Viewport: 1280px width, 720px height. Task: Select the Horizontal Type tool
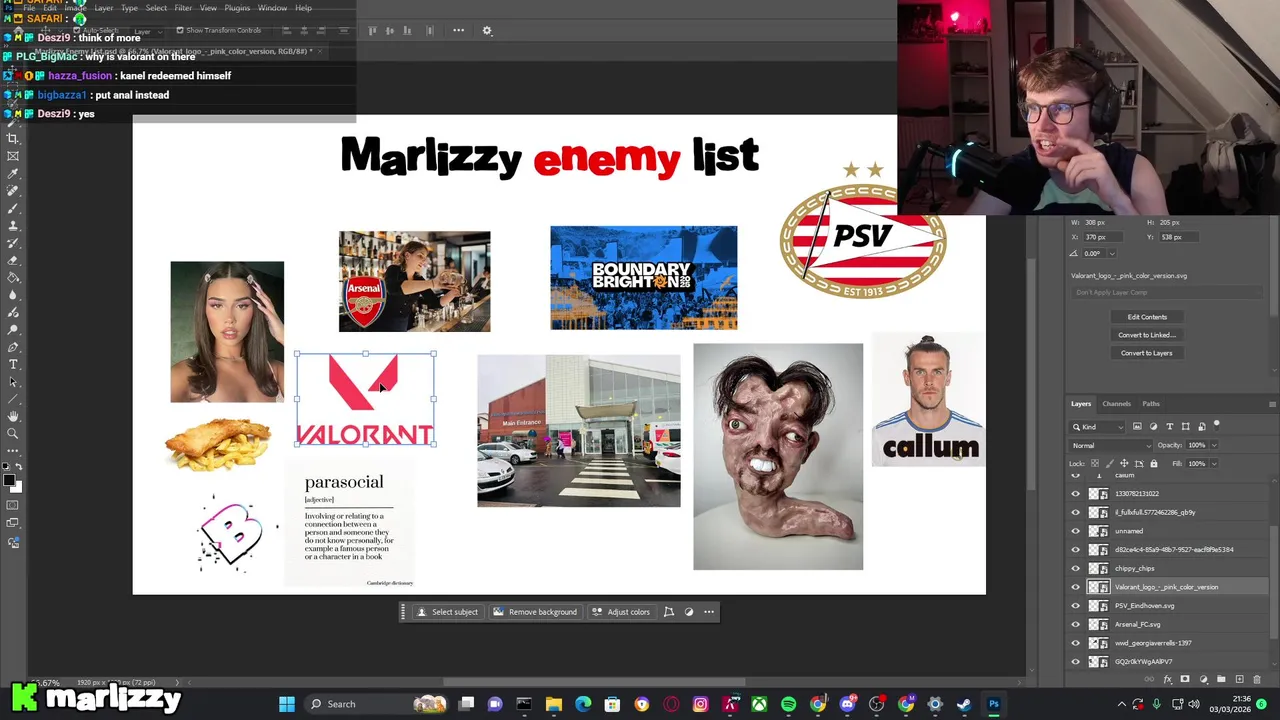[13, 363]
